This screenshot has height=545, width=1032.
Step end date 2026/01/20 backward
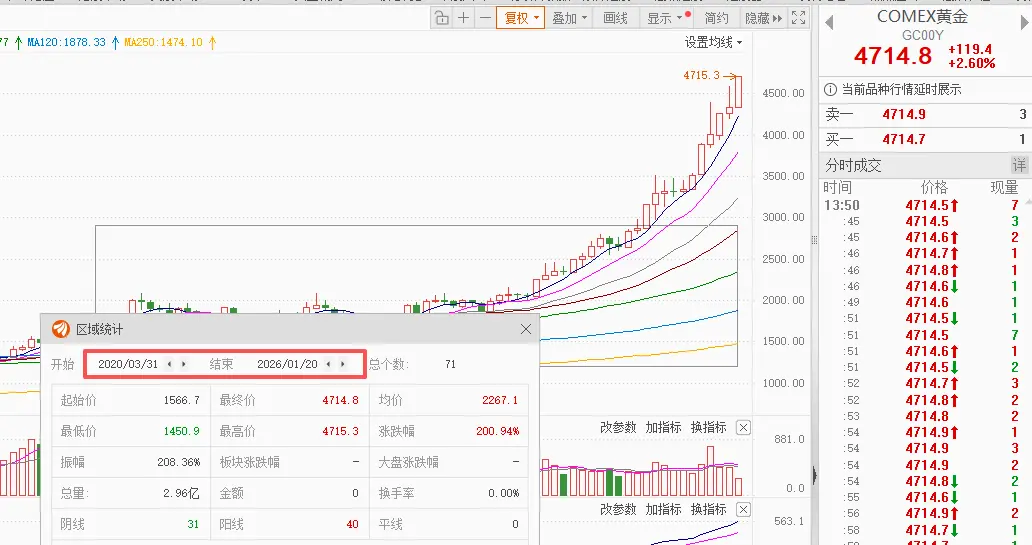pyautogui.click(x=328, y=364)
